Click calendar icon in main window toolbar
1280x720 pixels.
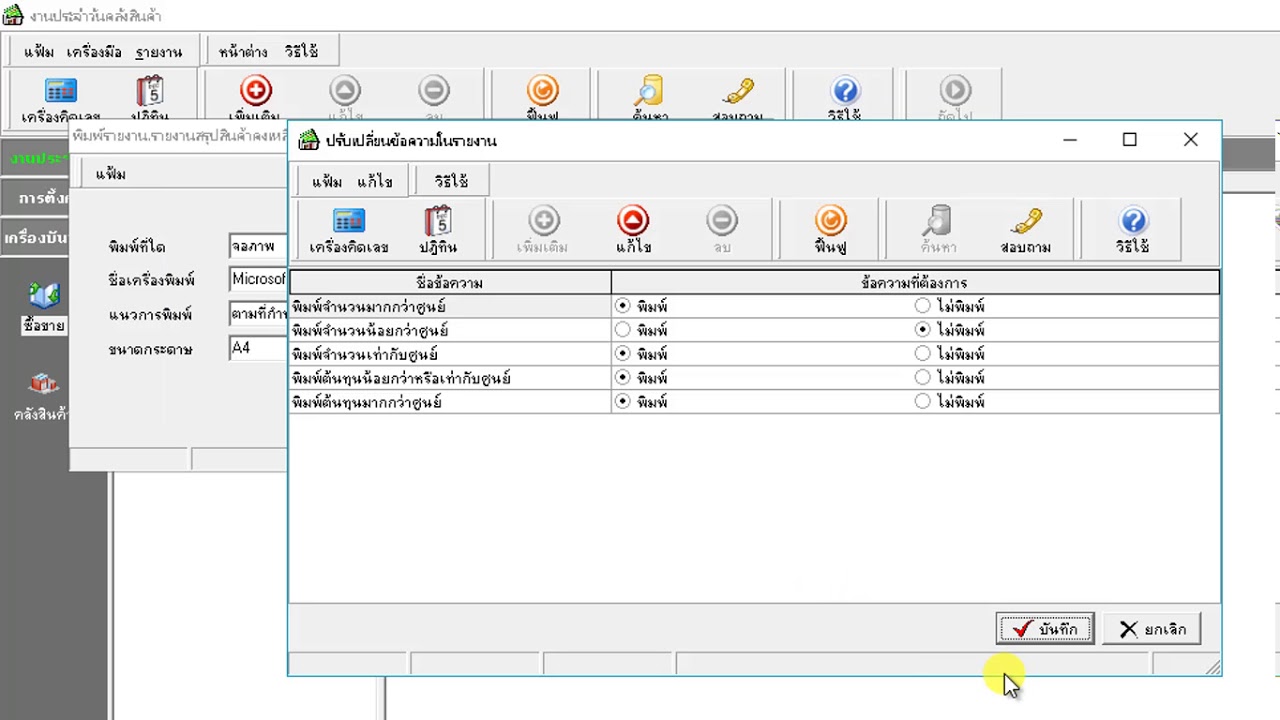(150, 91)
